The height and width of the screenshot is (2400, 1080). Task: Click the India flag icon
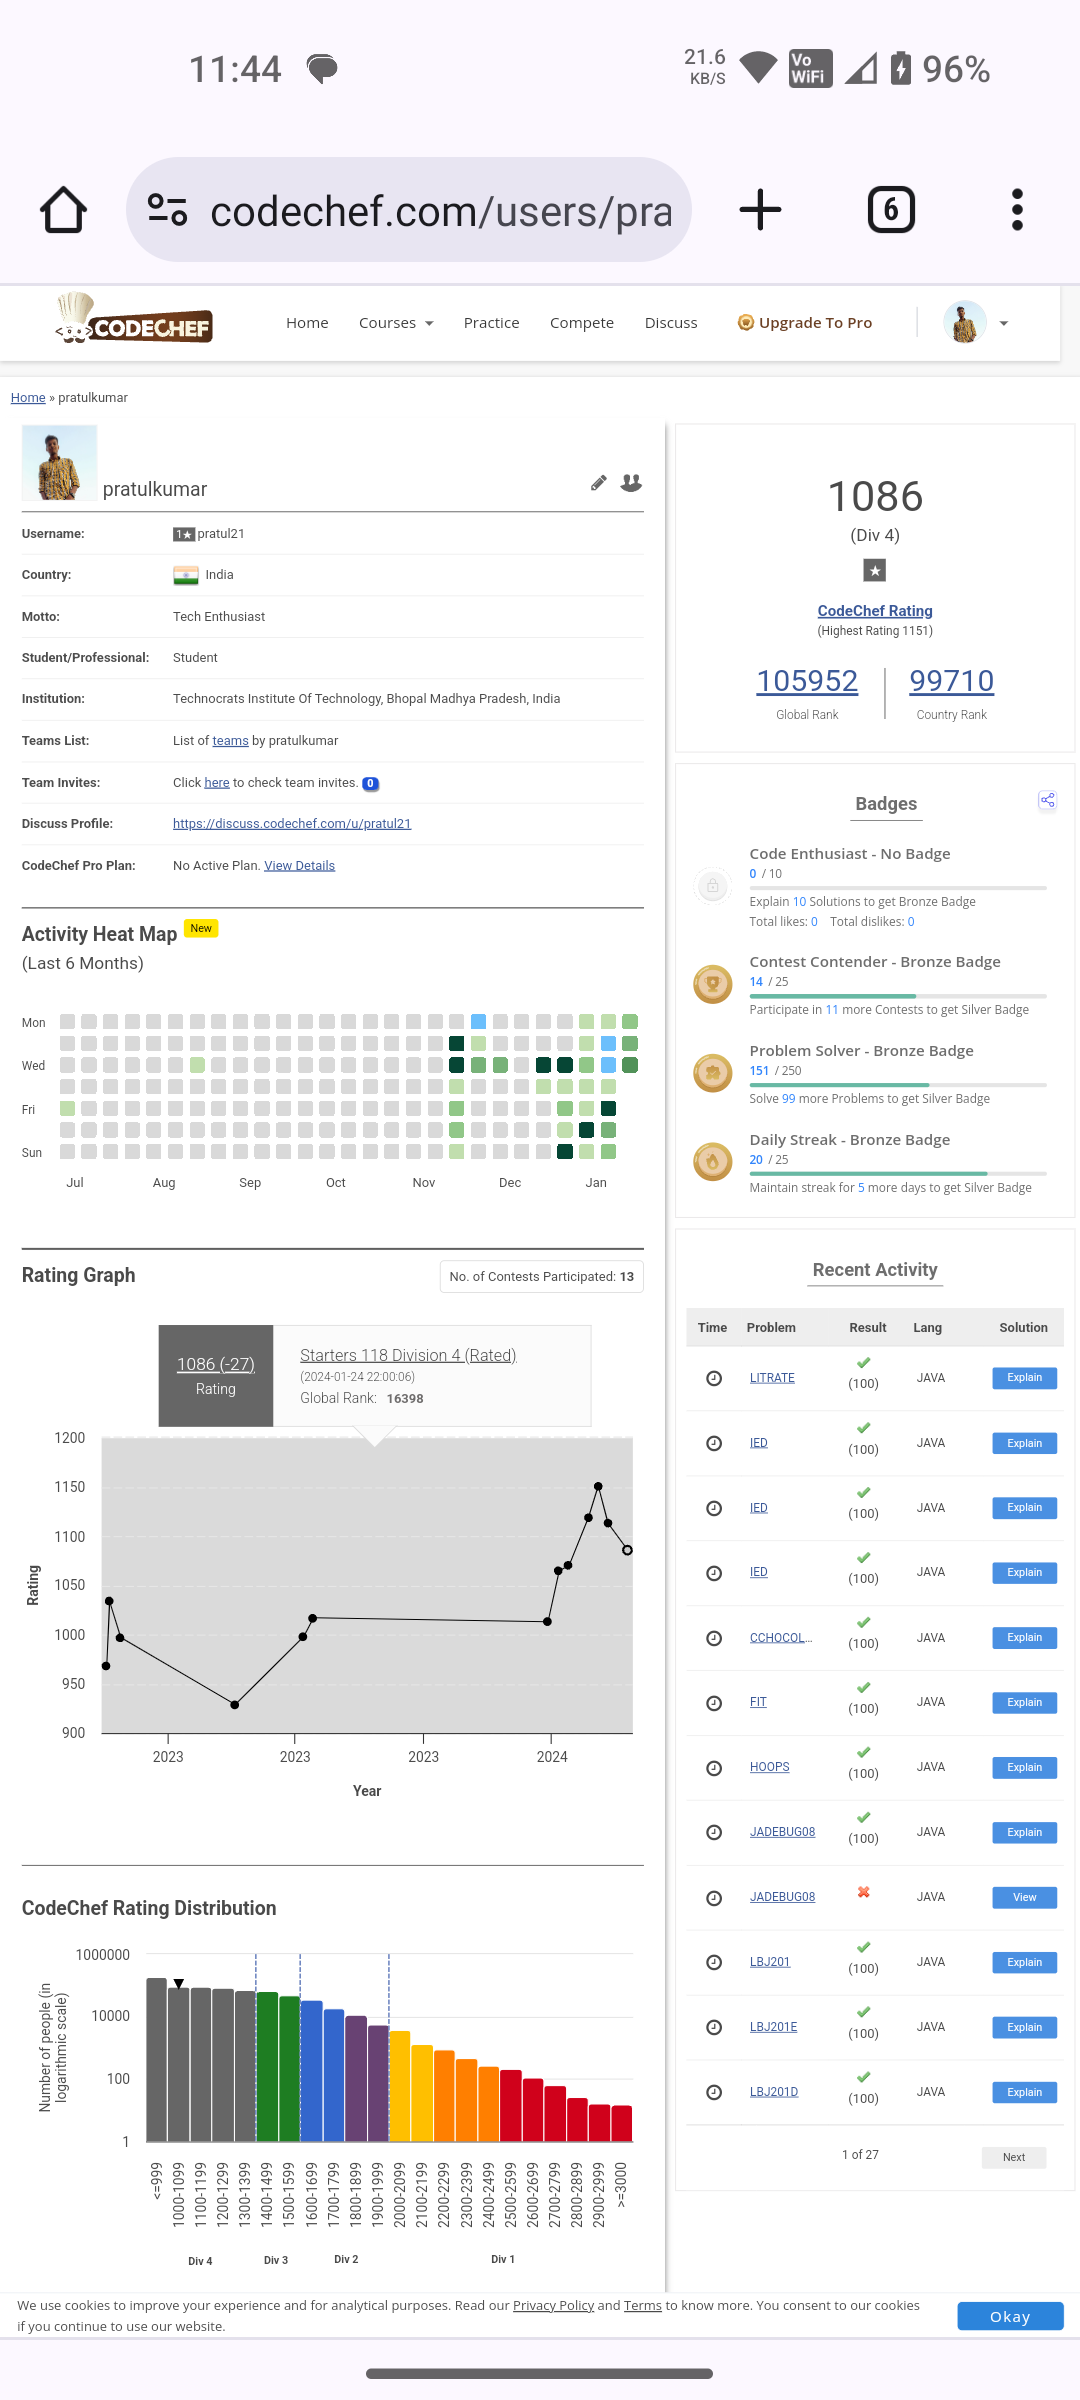[186, 575]
